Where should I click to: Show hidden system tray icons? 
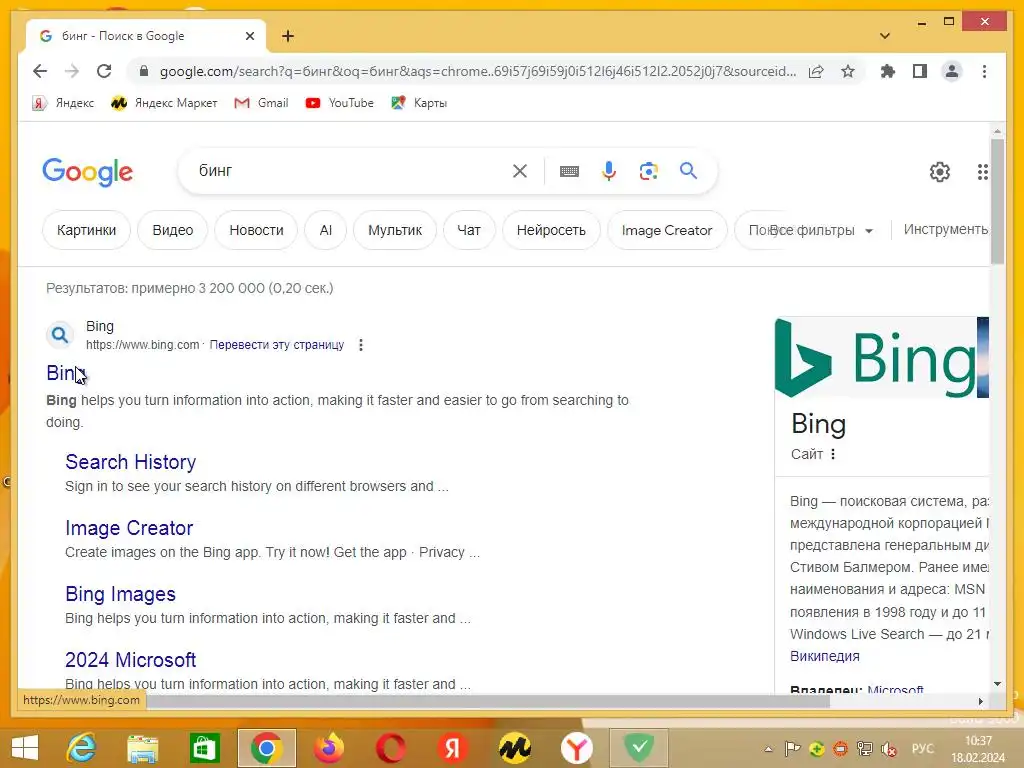tap(769, 749)
